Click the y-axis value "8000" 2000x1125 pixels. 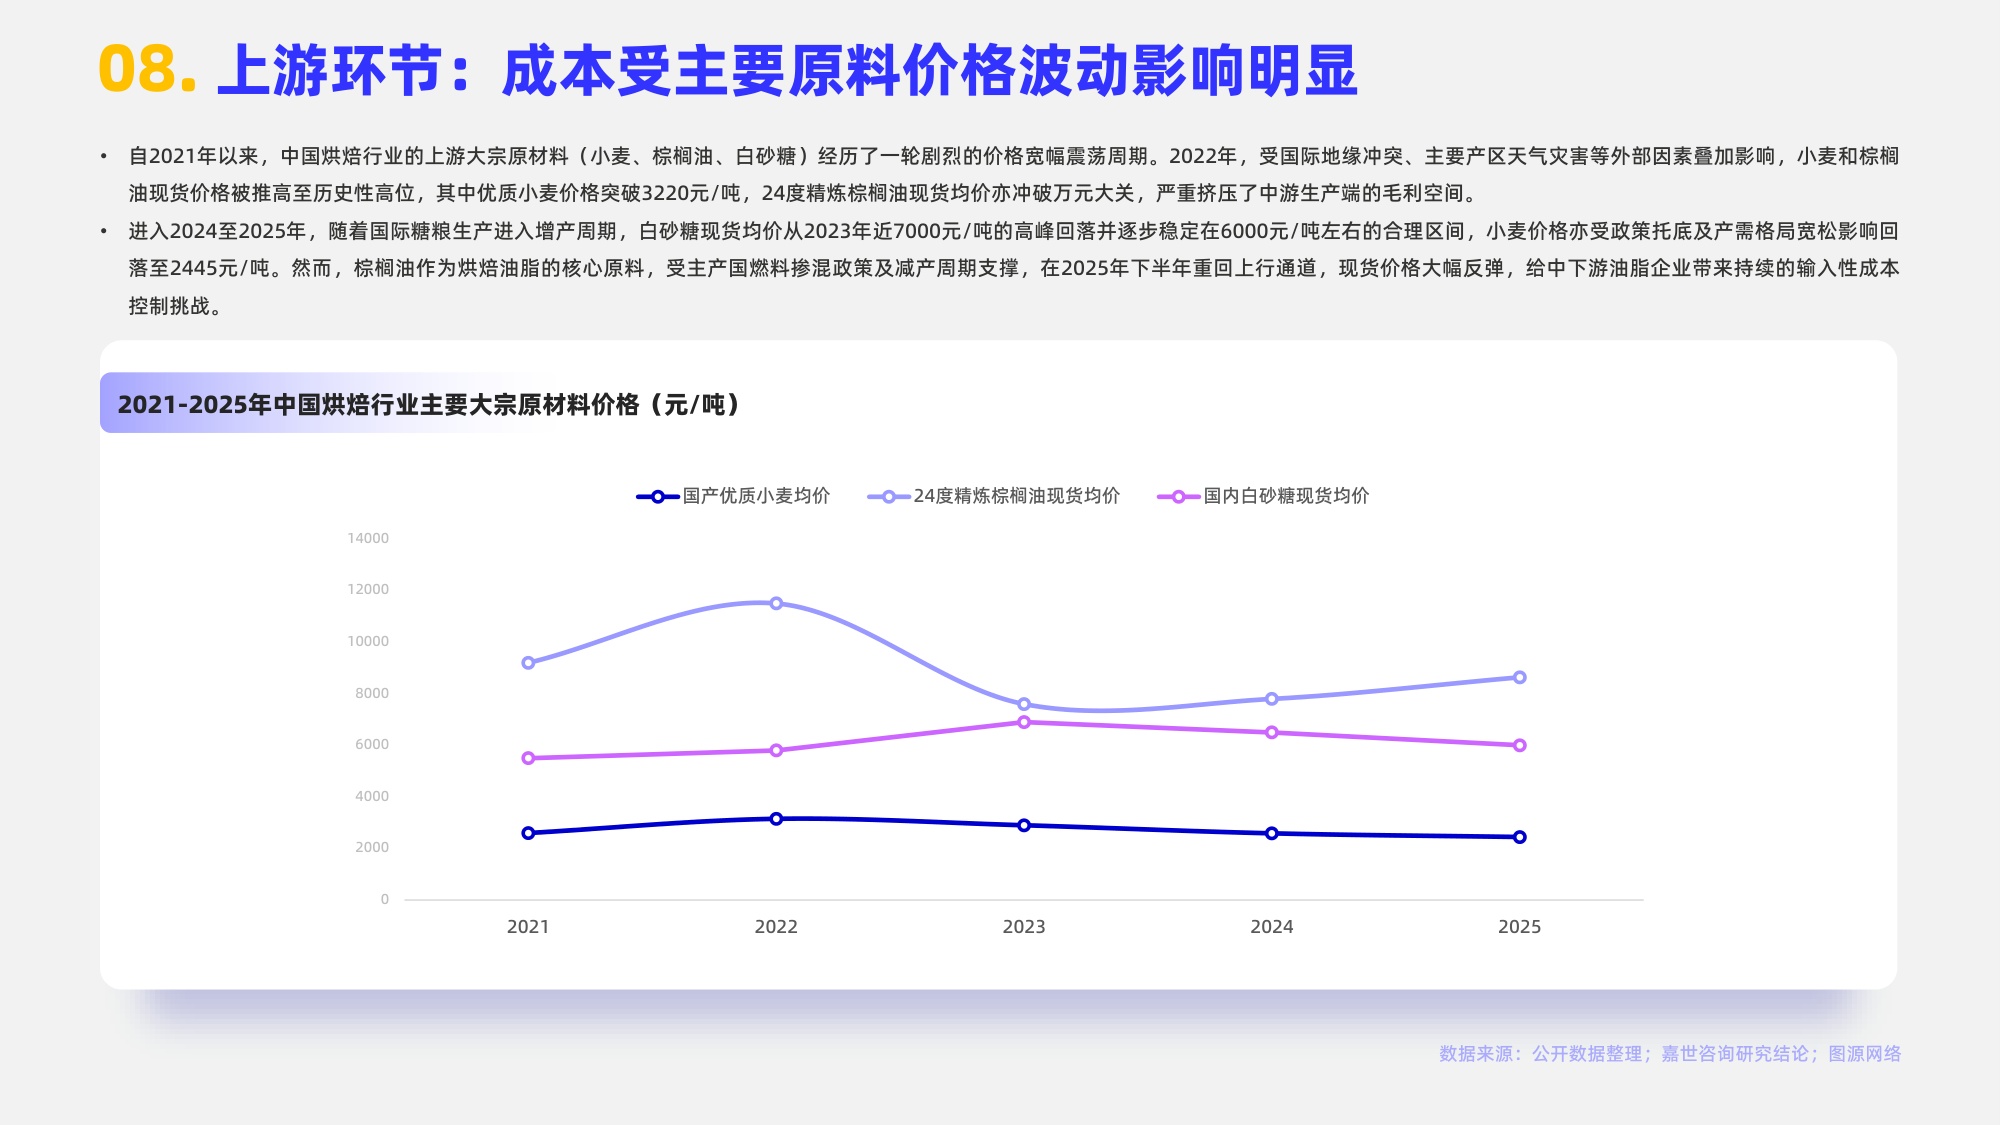pyautogui.click(x=372, y=693)
